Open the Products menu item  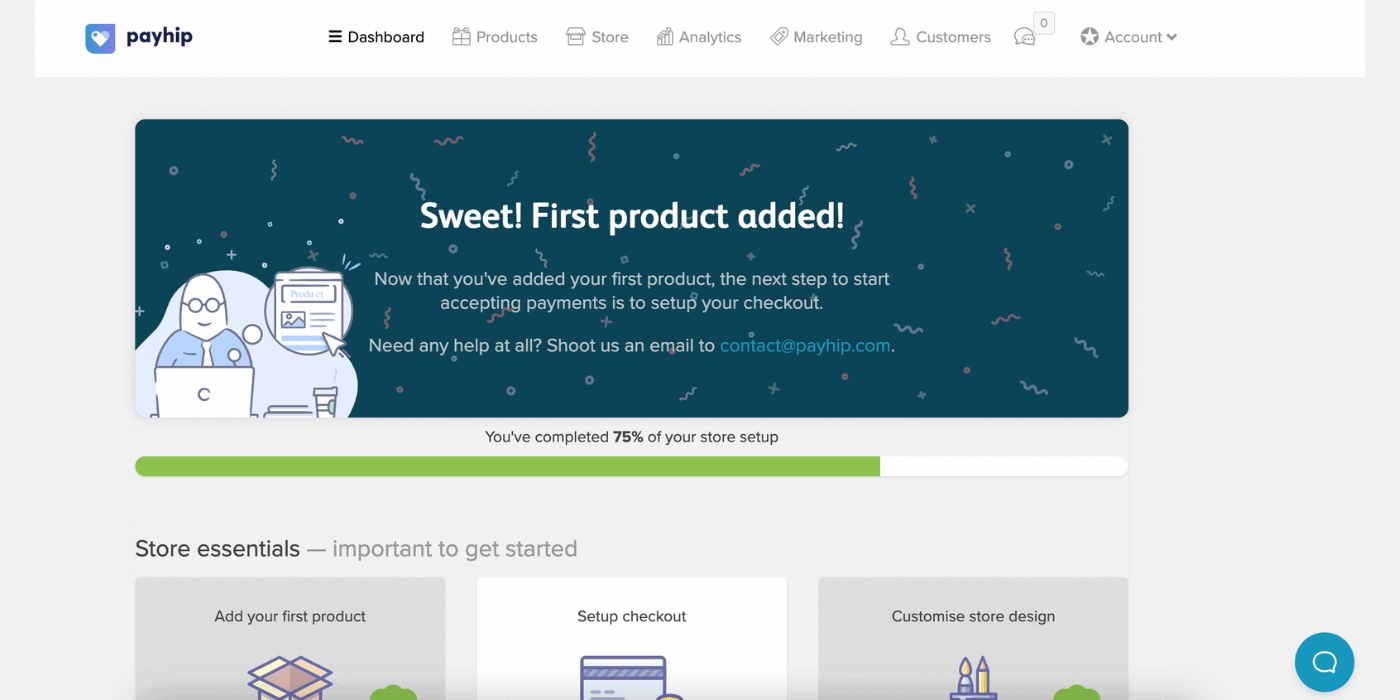495,37
